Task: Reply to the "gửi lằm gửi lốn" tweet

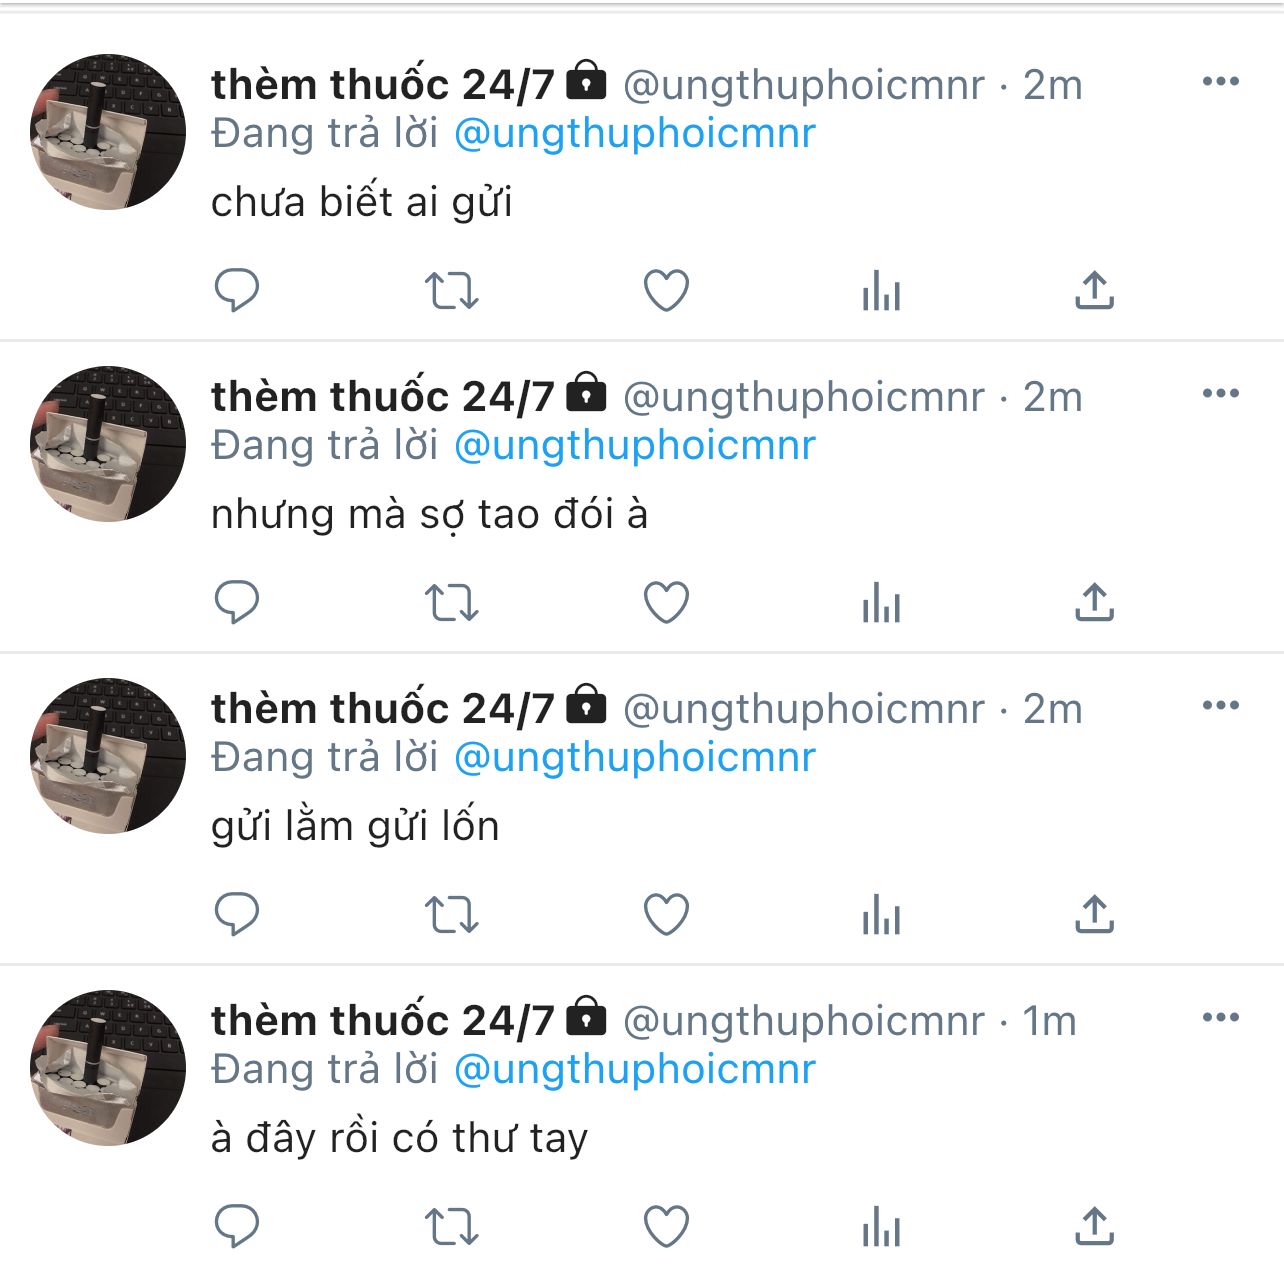Action: tap(237, 915)
